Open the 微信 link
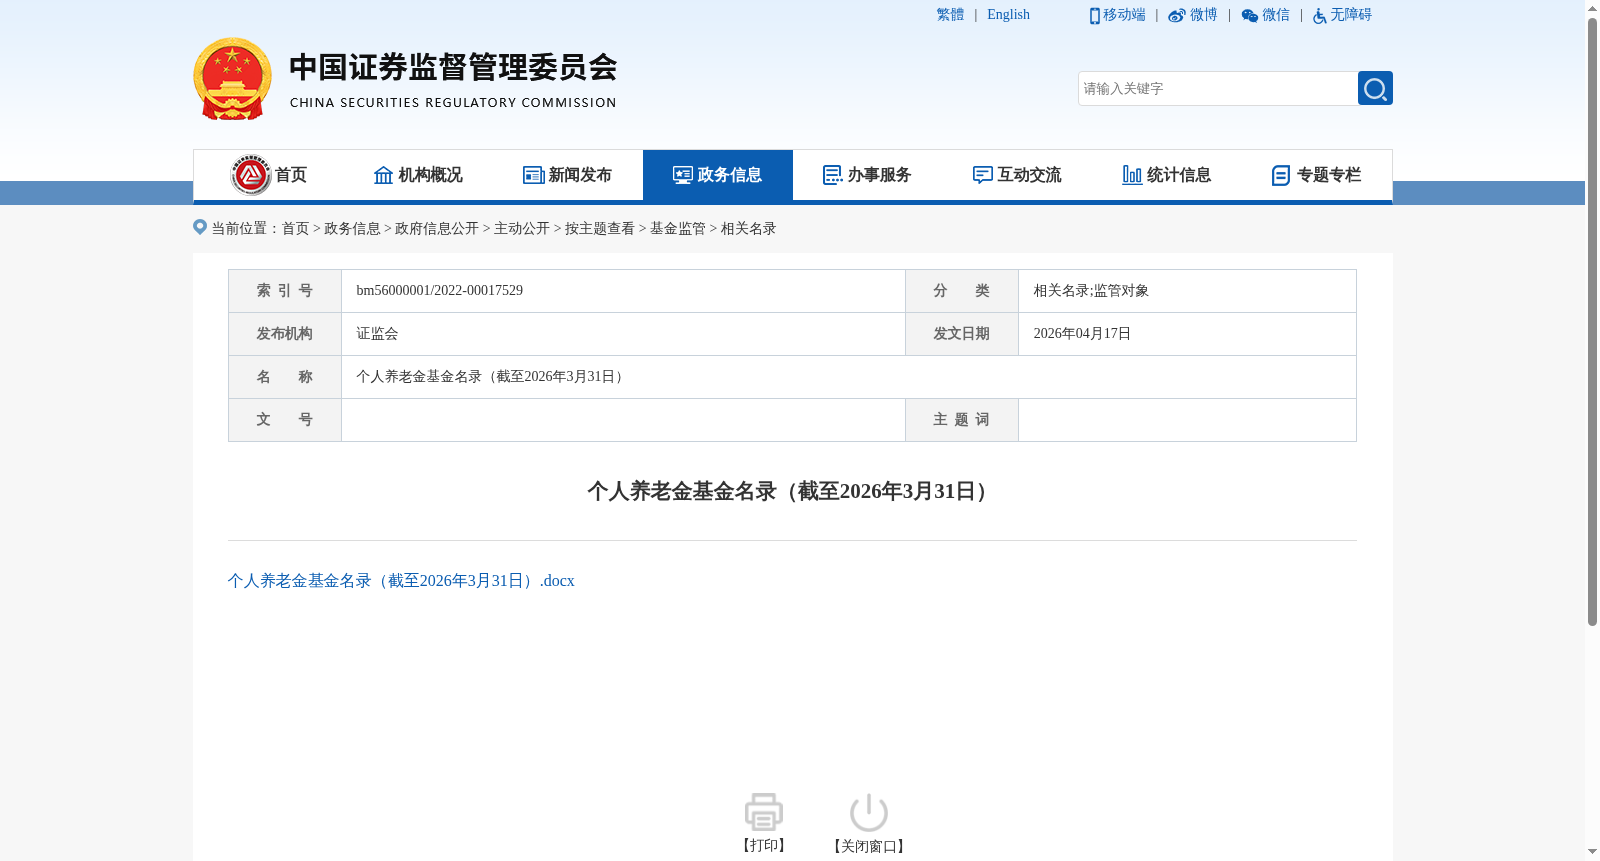This screenshot has width=1600, height=861. point(1276,15)
